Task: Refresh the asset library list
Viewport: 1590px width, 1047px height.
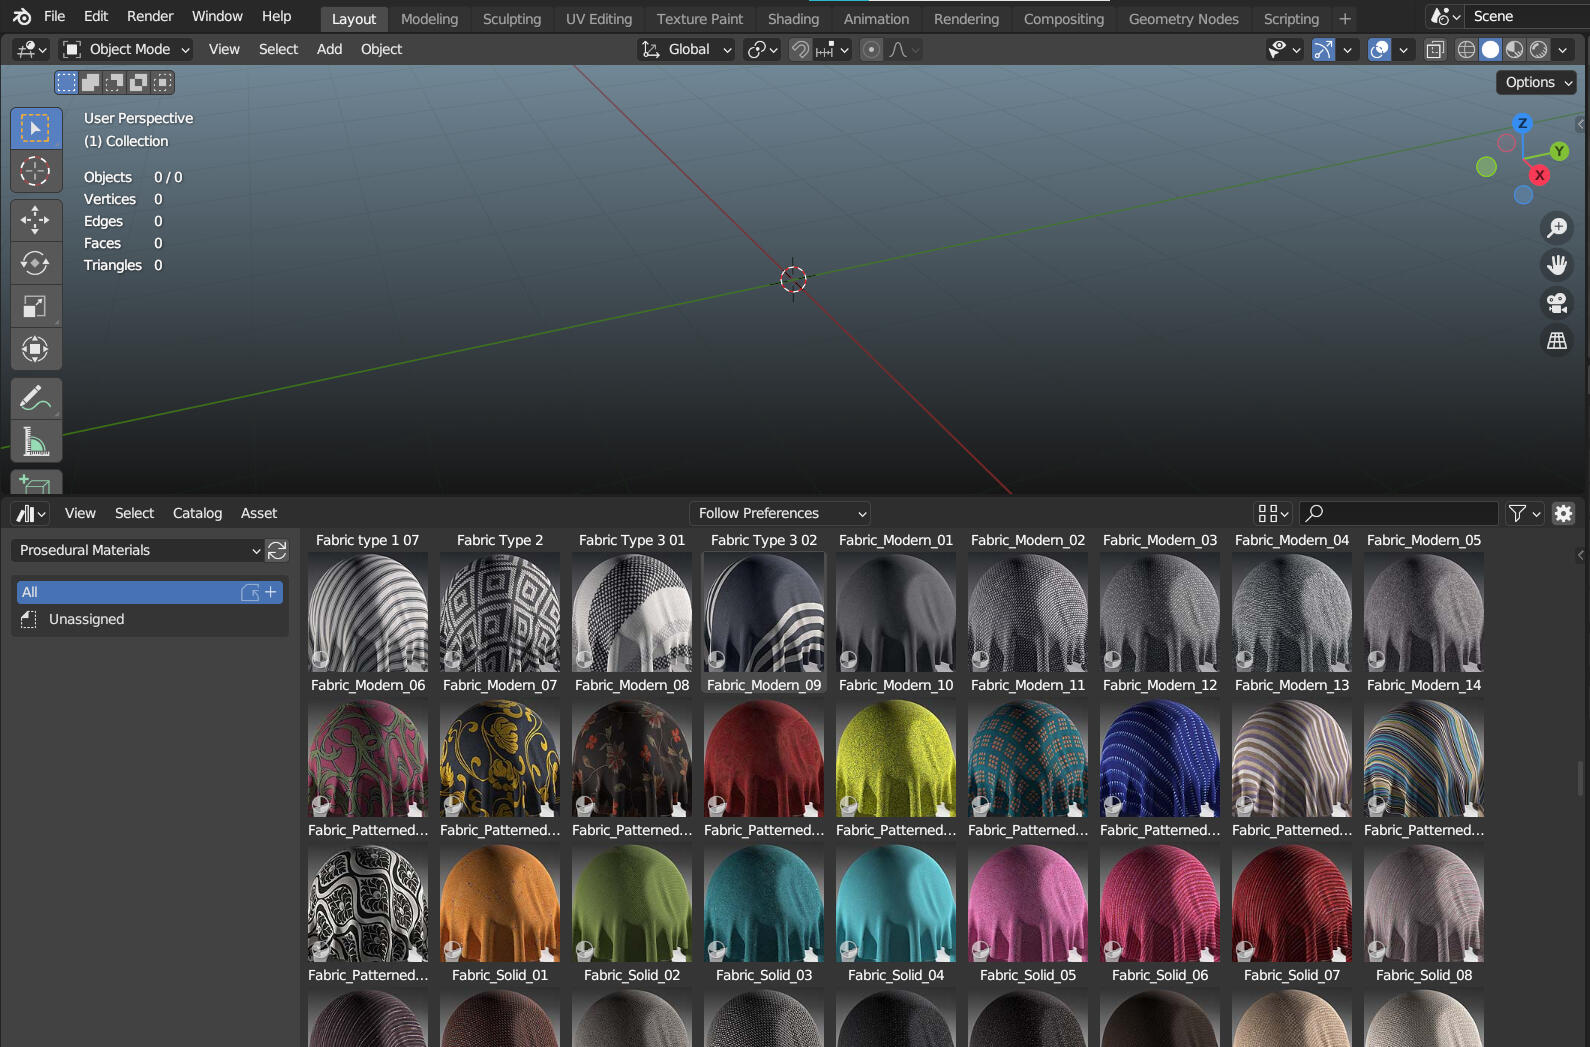Action: tap(277, 550)
